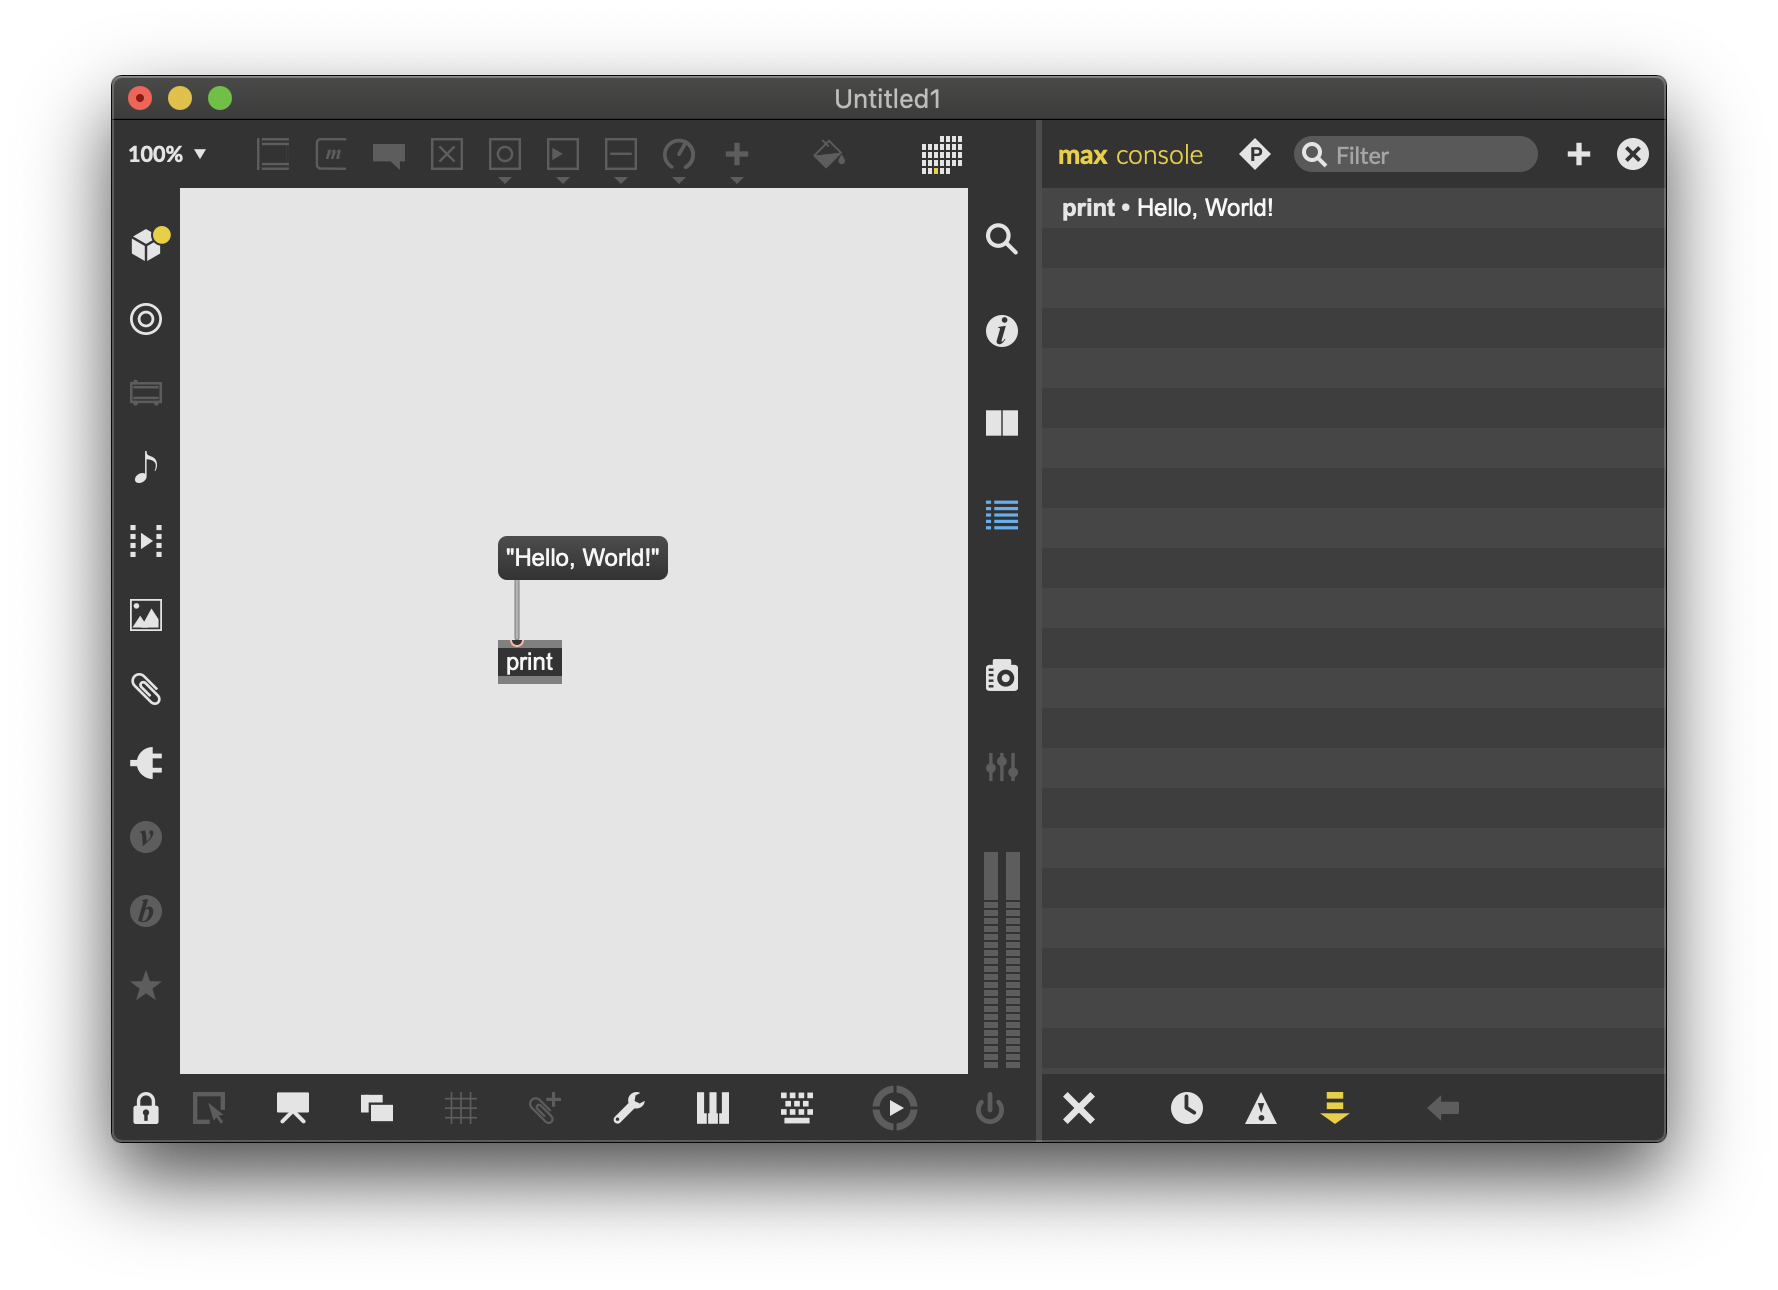Toggle presentation mode icon
Screen dimensions: 1778x1290
click(293, 1108)
